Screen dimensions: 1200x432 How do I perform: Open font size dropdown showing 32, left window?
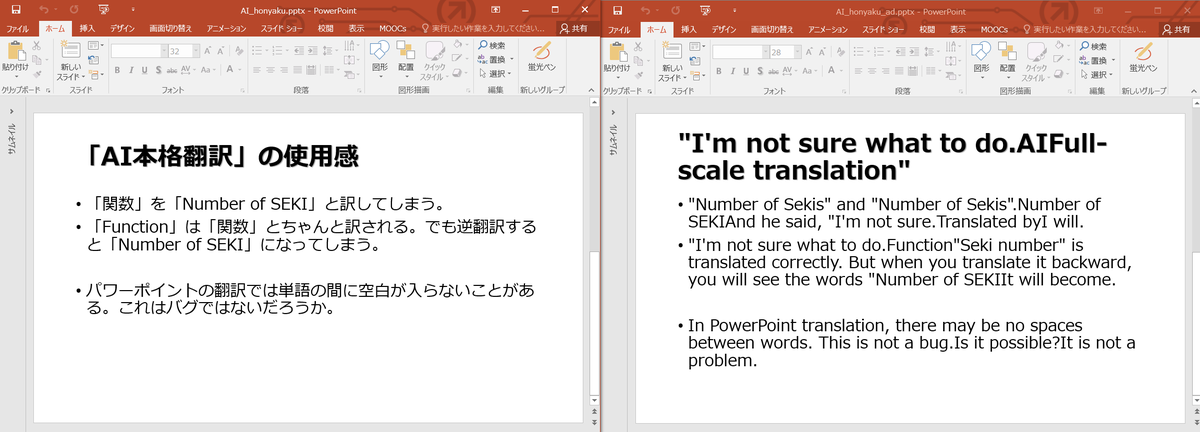coord(198,51)
